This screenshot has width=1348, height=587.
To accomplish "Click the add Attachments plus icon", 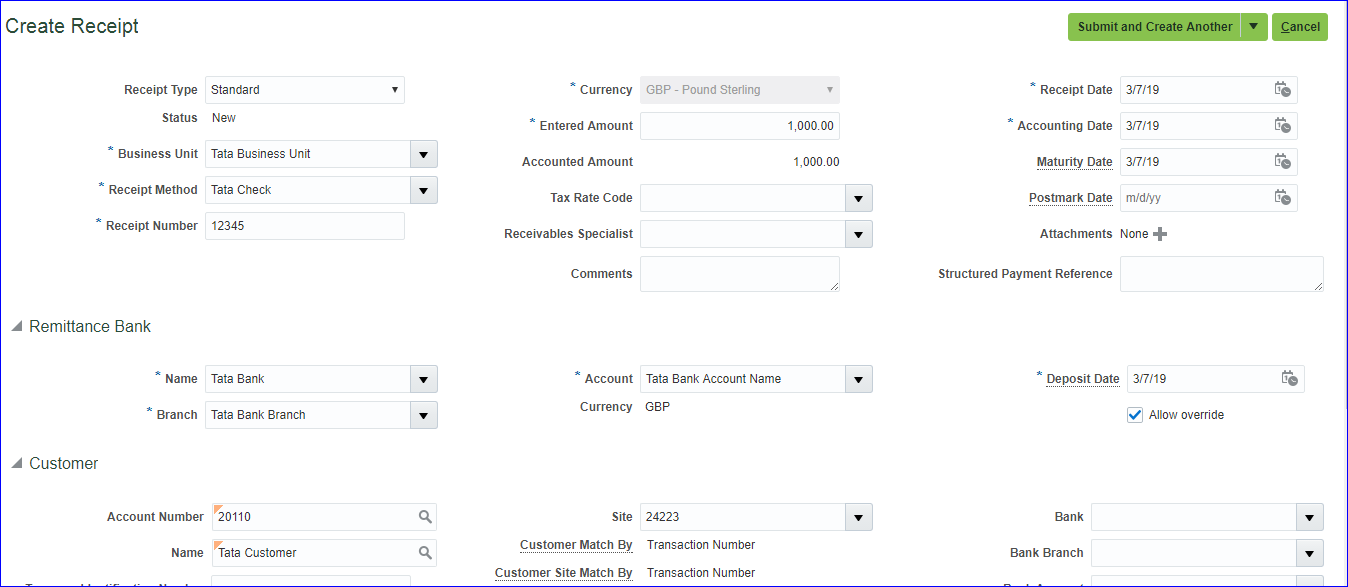I will [x=1160, y=234].
